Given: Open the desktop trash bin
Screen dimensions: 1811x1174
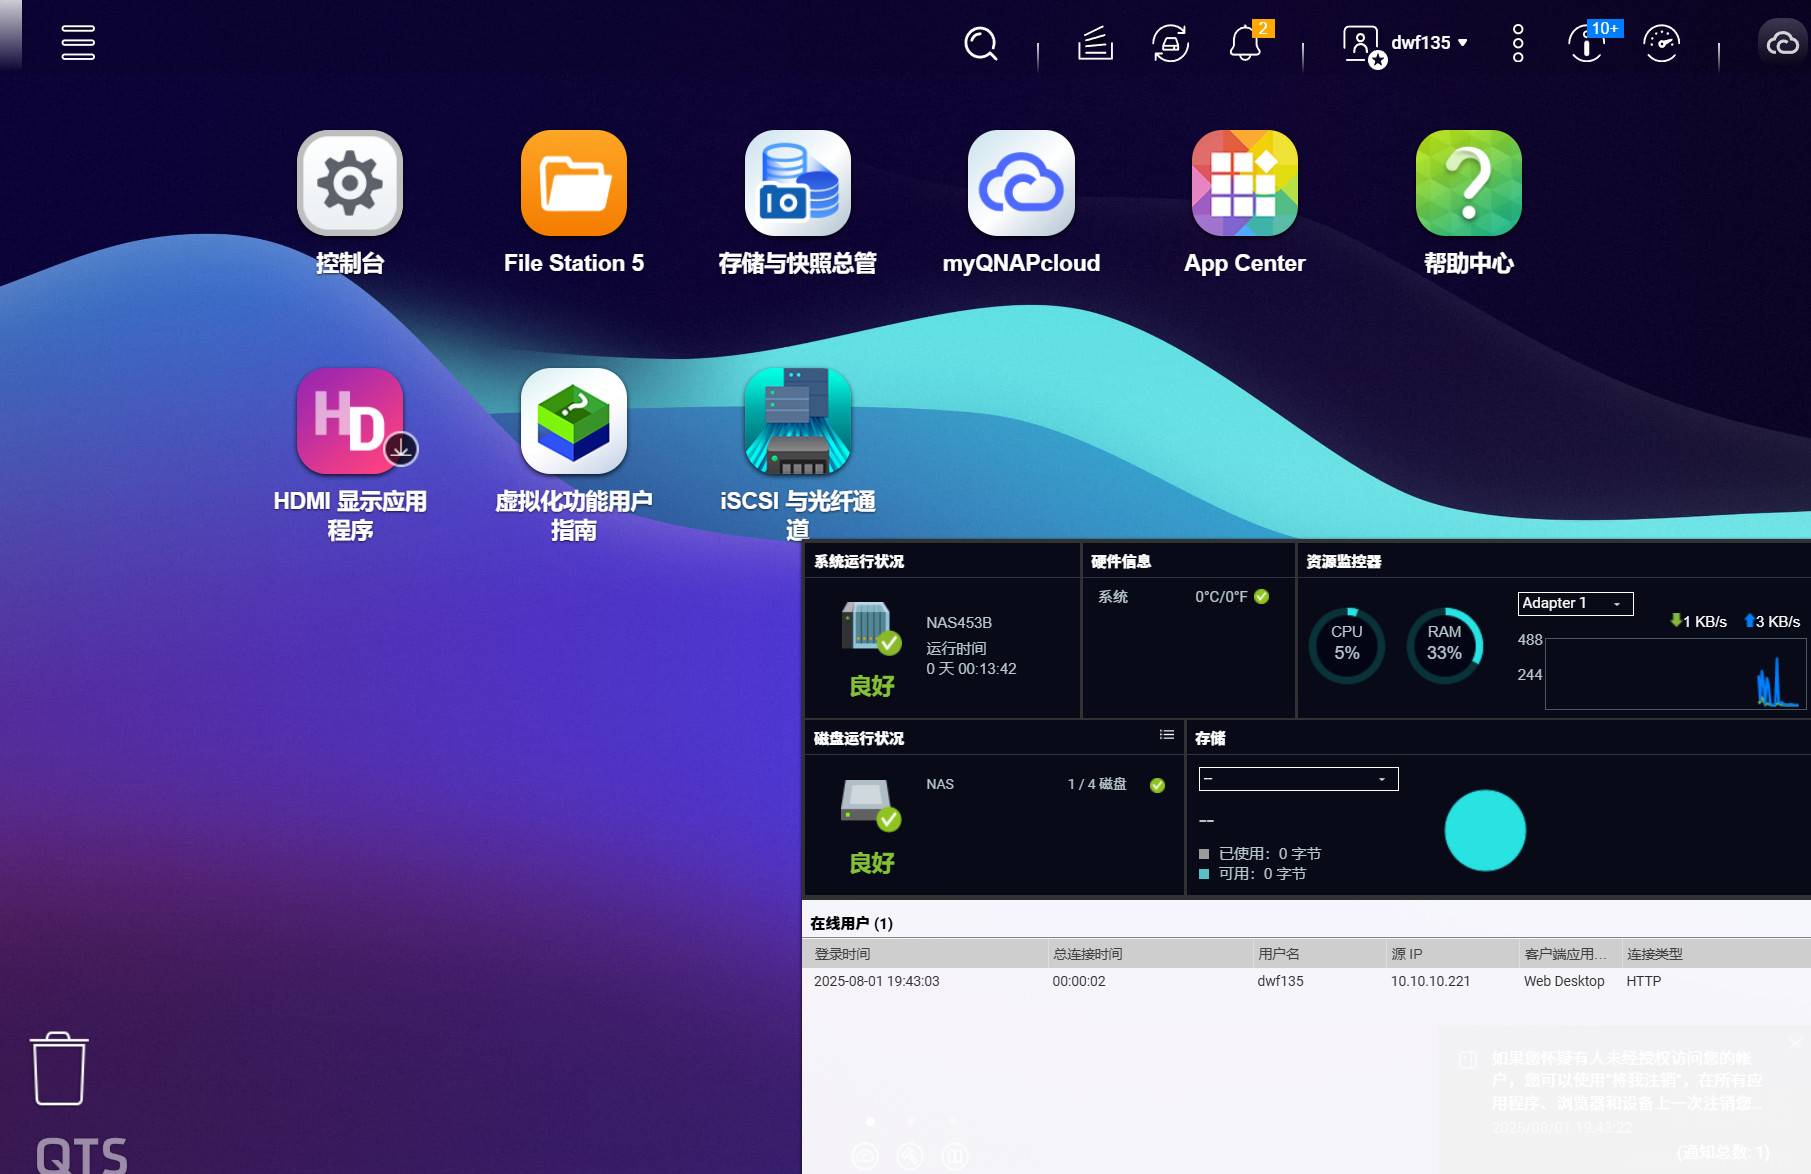Looking at the screenshot, I should (x=59, y=1068).
